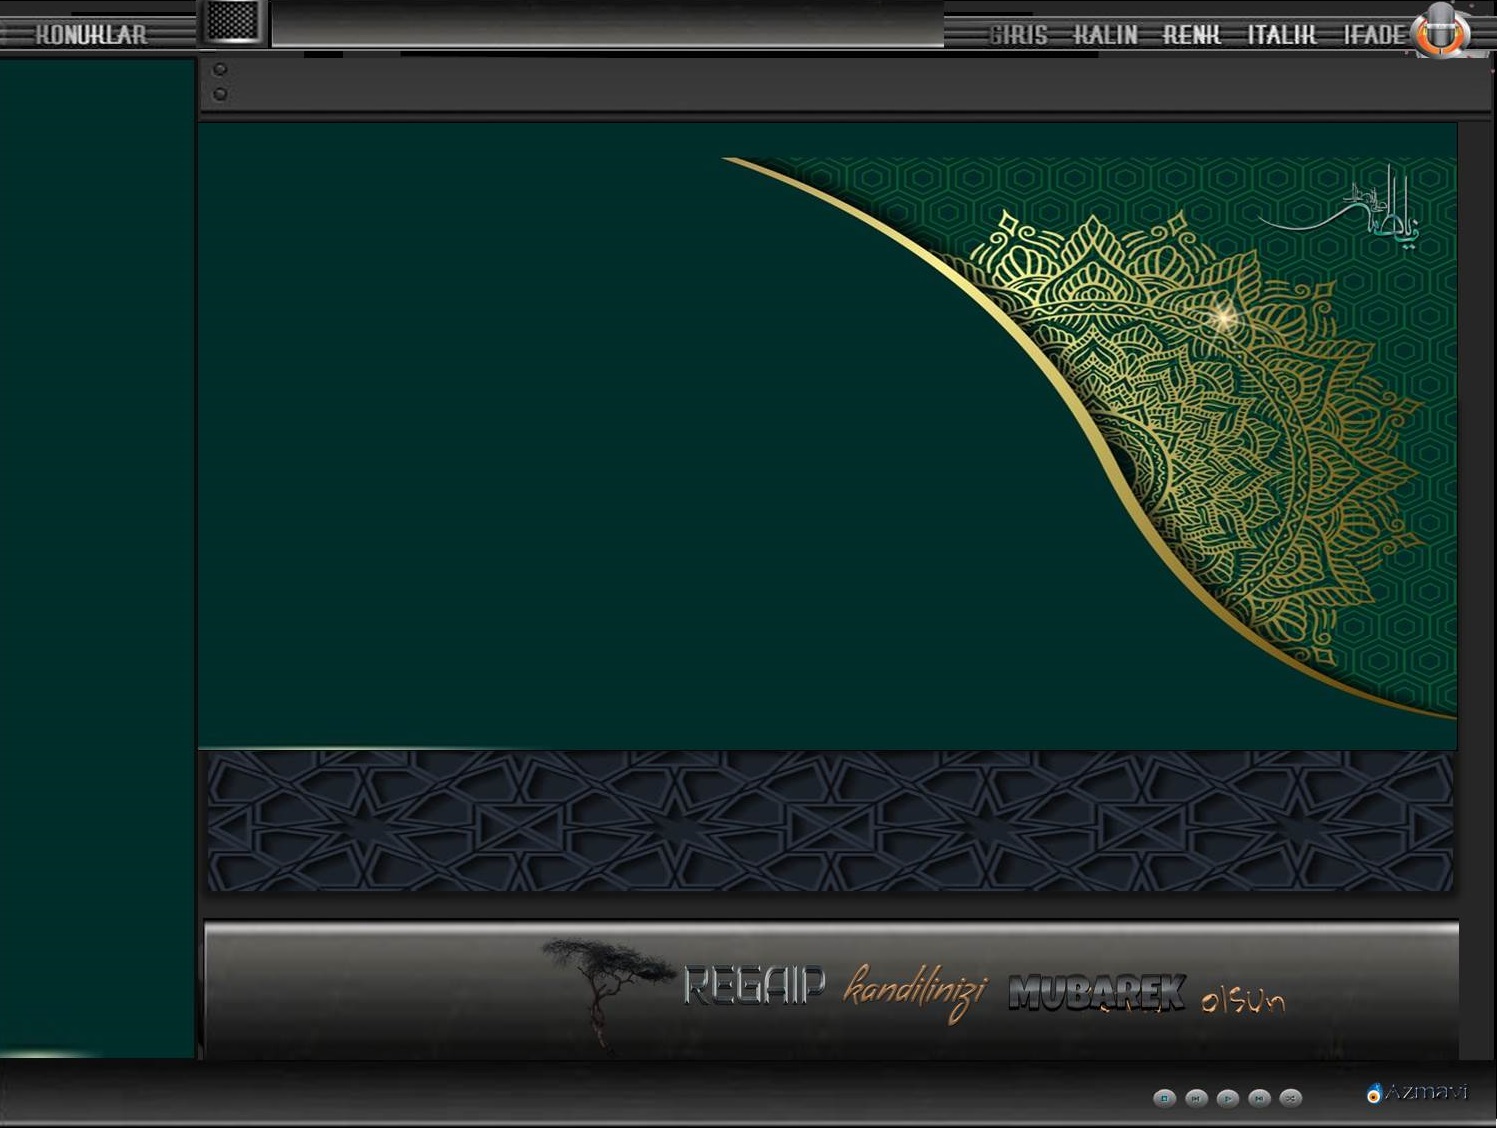Open the KONUKLAR guests panel
This screenshot has width=1497, height=1128.
coord(91,35)
